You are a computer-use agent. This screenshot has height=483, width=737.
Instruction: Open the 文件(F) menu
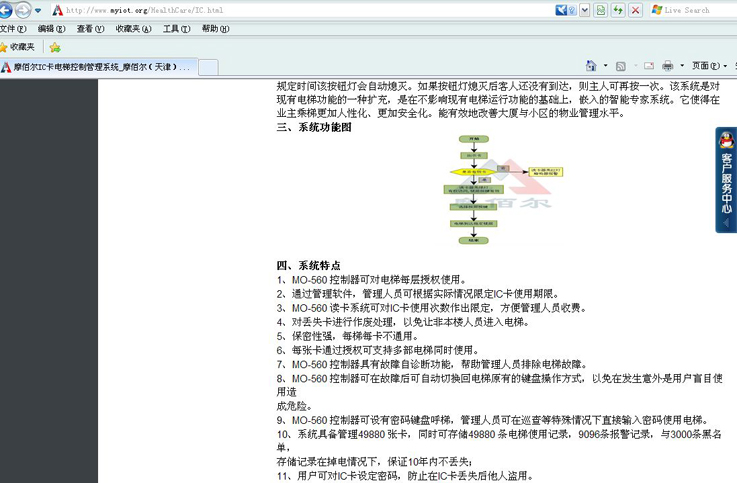(13, 29)
